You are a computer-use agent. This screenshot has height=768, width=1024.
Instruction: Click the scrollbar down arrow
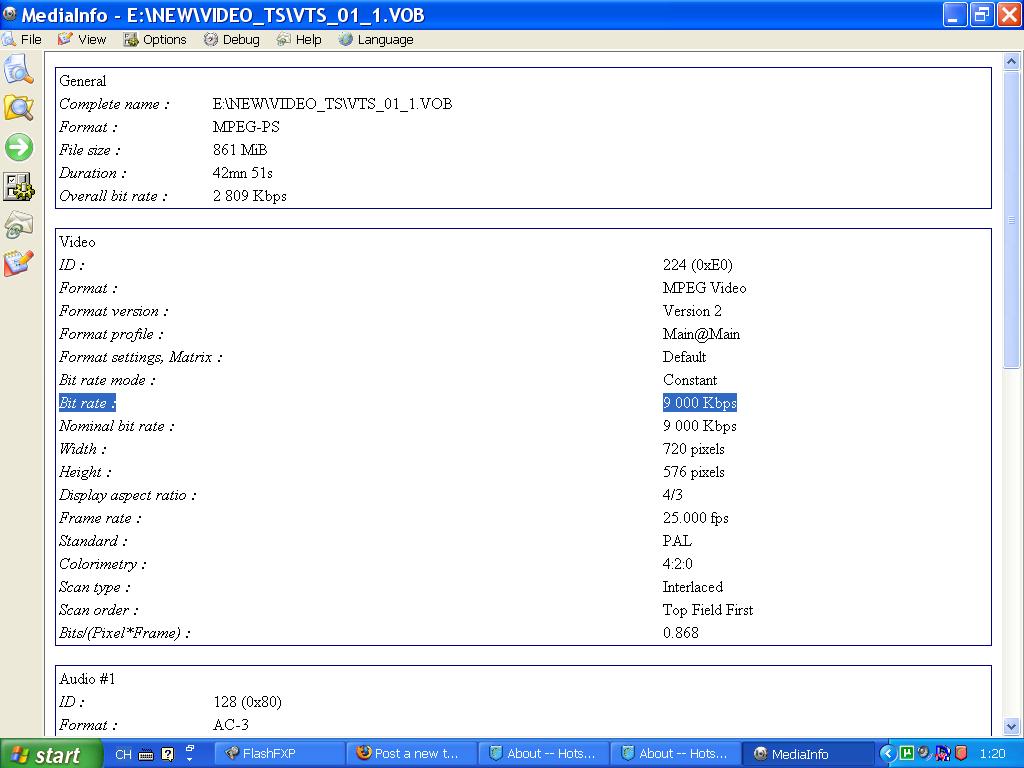(x=1011, y=726)
